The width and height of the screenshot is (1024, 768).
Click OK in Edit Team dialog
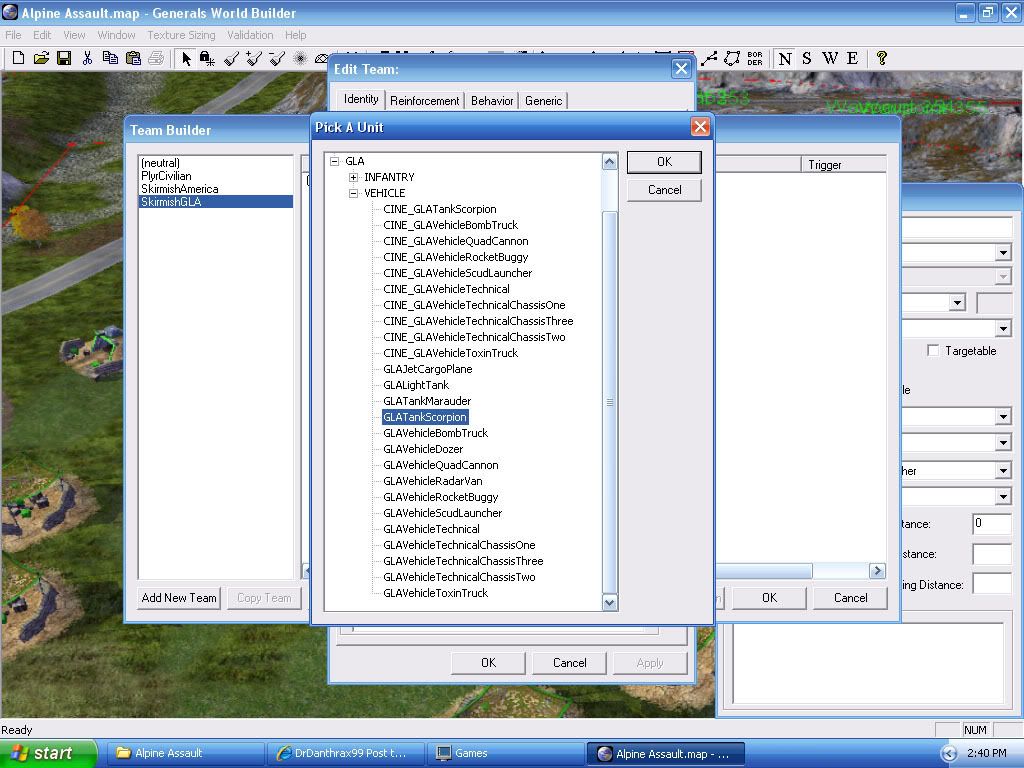tap(488, 663)
